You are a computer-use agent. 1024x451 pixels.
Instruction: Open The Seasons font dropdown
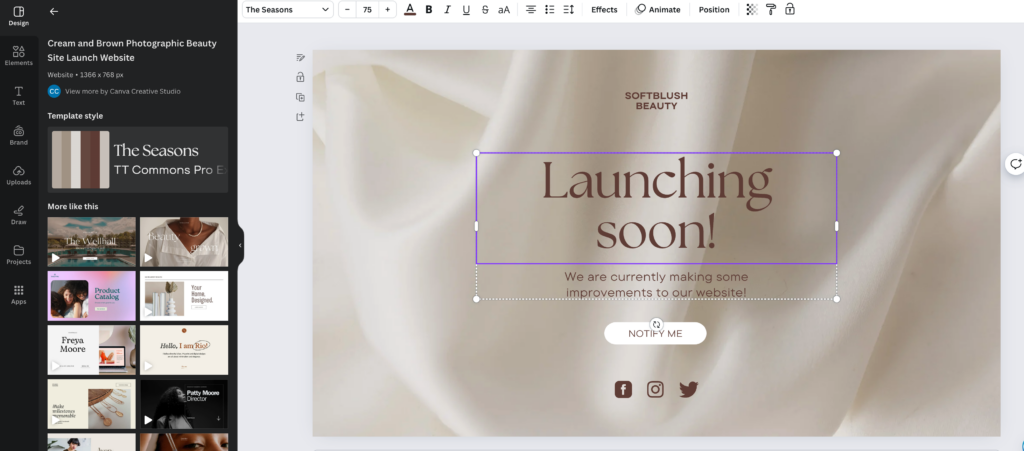tap(287, 9)
